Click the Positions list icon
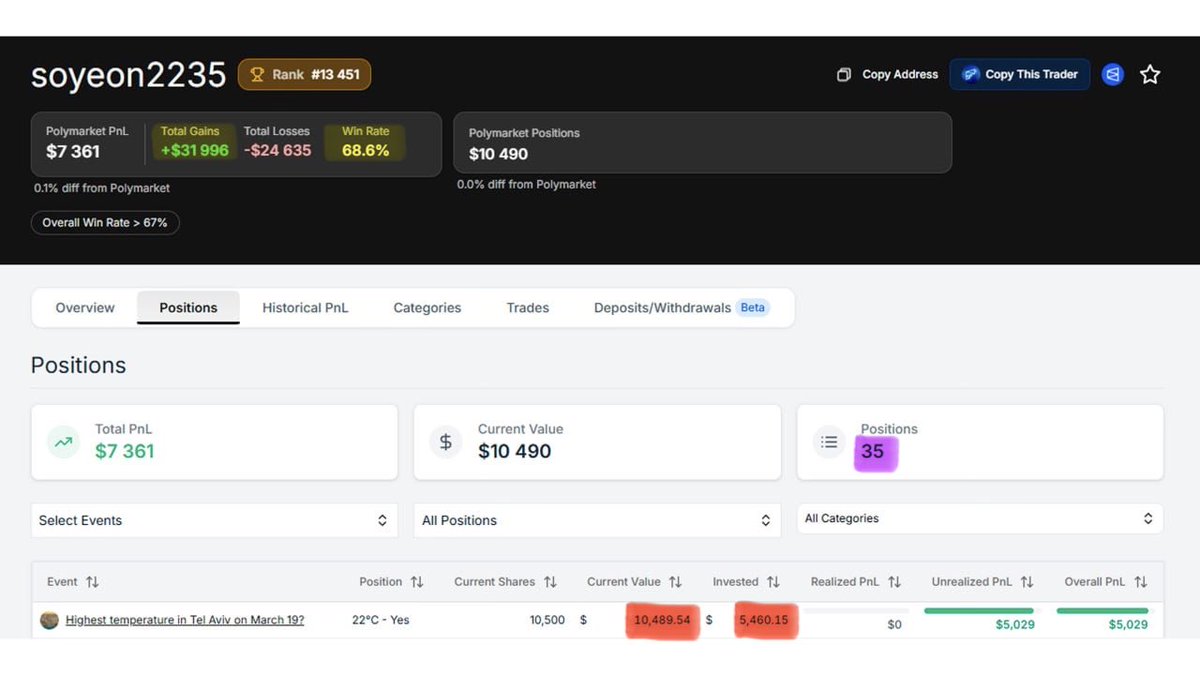This screenshot has width=1200, height=675. click(x=829, y=441)
